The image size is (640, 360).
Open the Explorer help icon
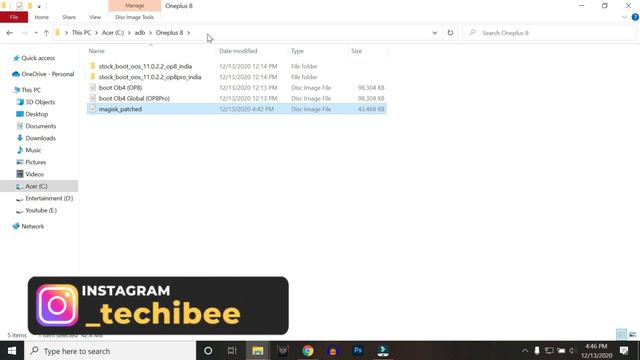[635, 17]
